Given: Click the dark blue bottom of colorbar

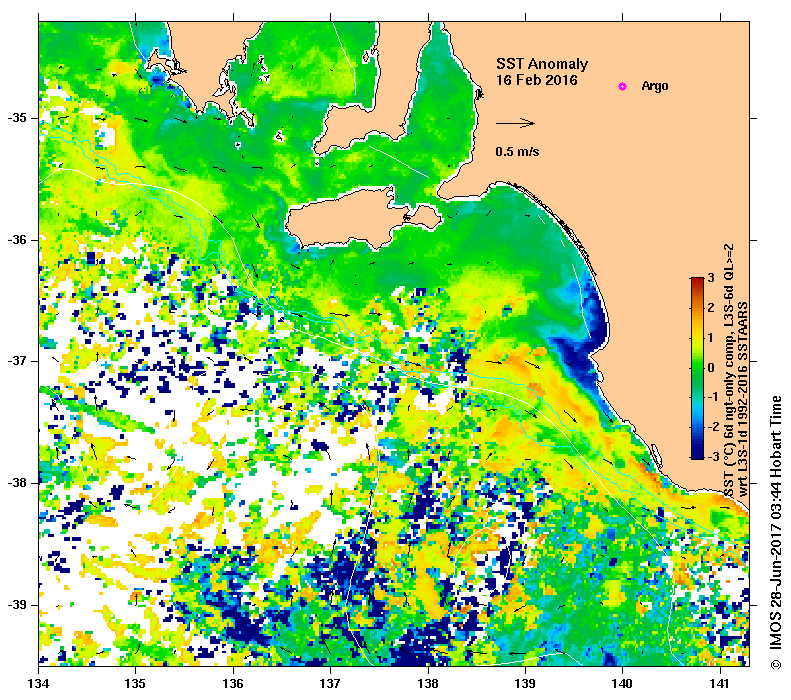Looking at the screenshot, I should (x=697, y=454).
